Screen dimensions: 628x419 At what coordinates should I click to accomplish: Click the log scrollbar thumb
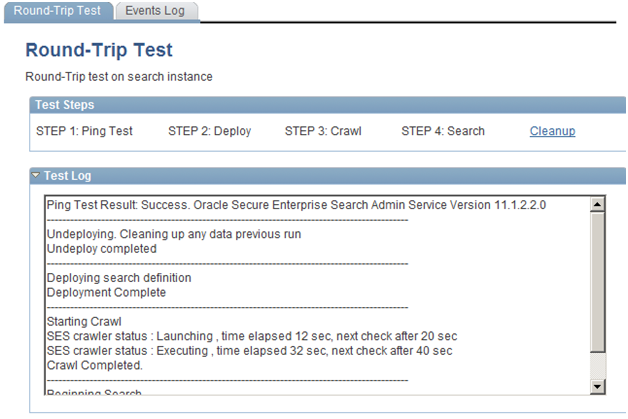click(x=598, y=282)
